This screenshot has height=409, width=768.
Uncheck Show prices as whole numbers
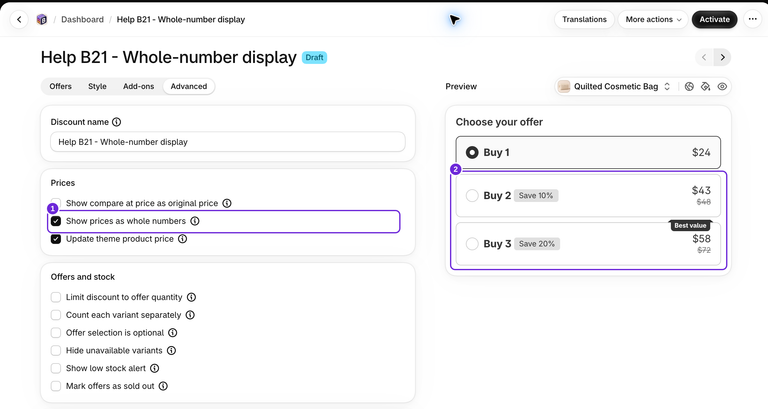pyautogui.click(x=56, y=221)
